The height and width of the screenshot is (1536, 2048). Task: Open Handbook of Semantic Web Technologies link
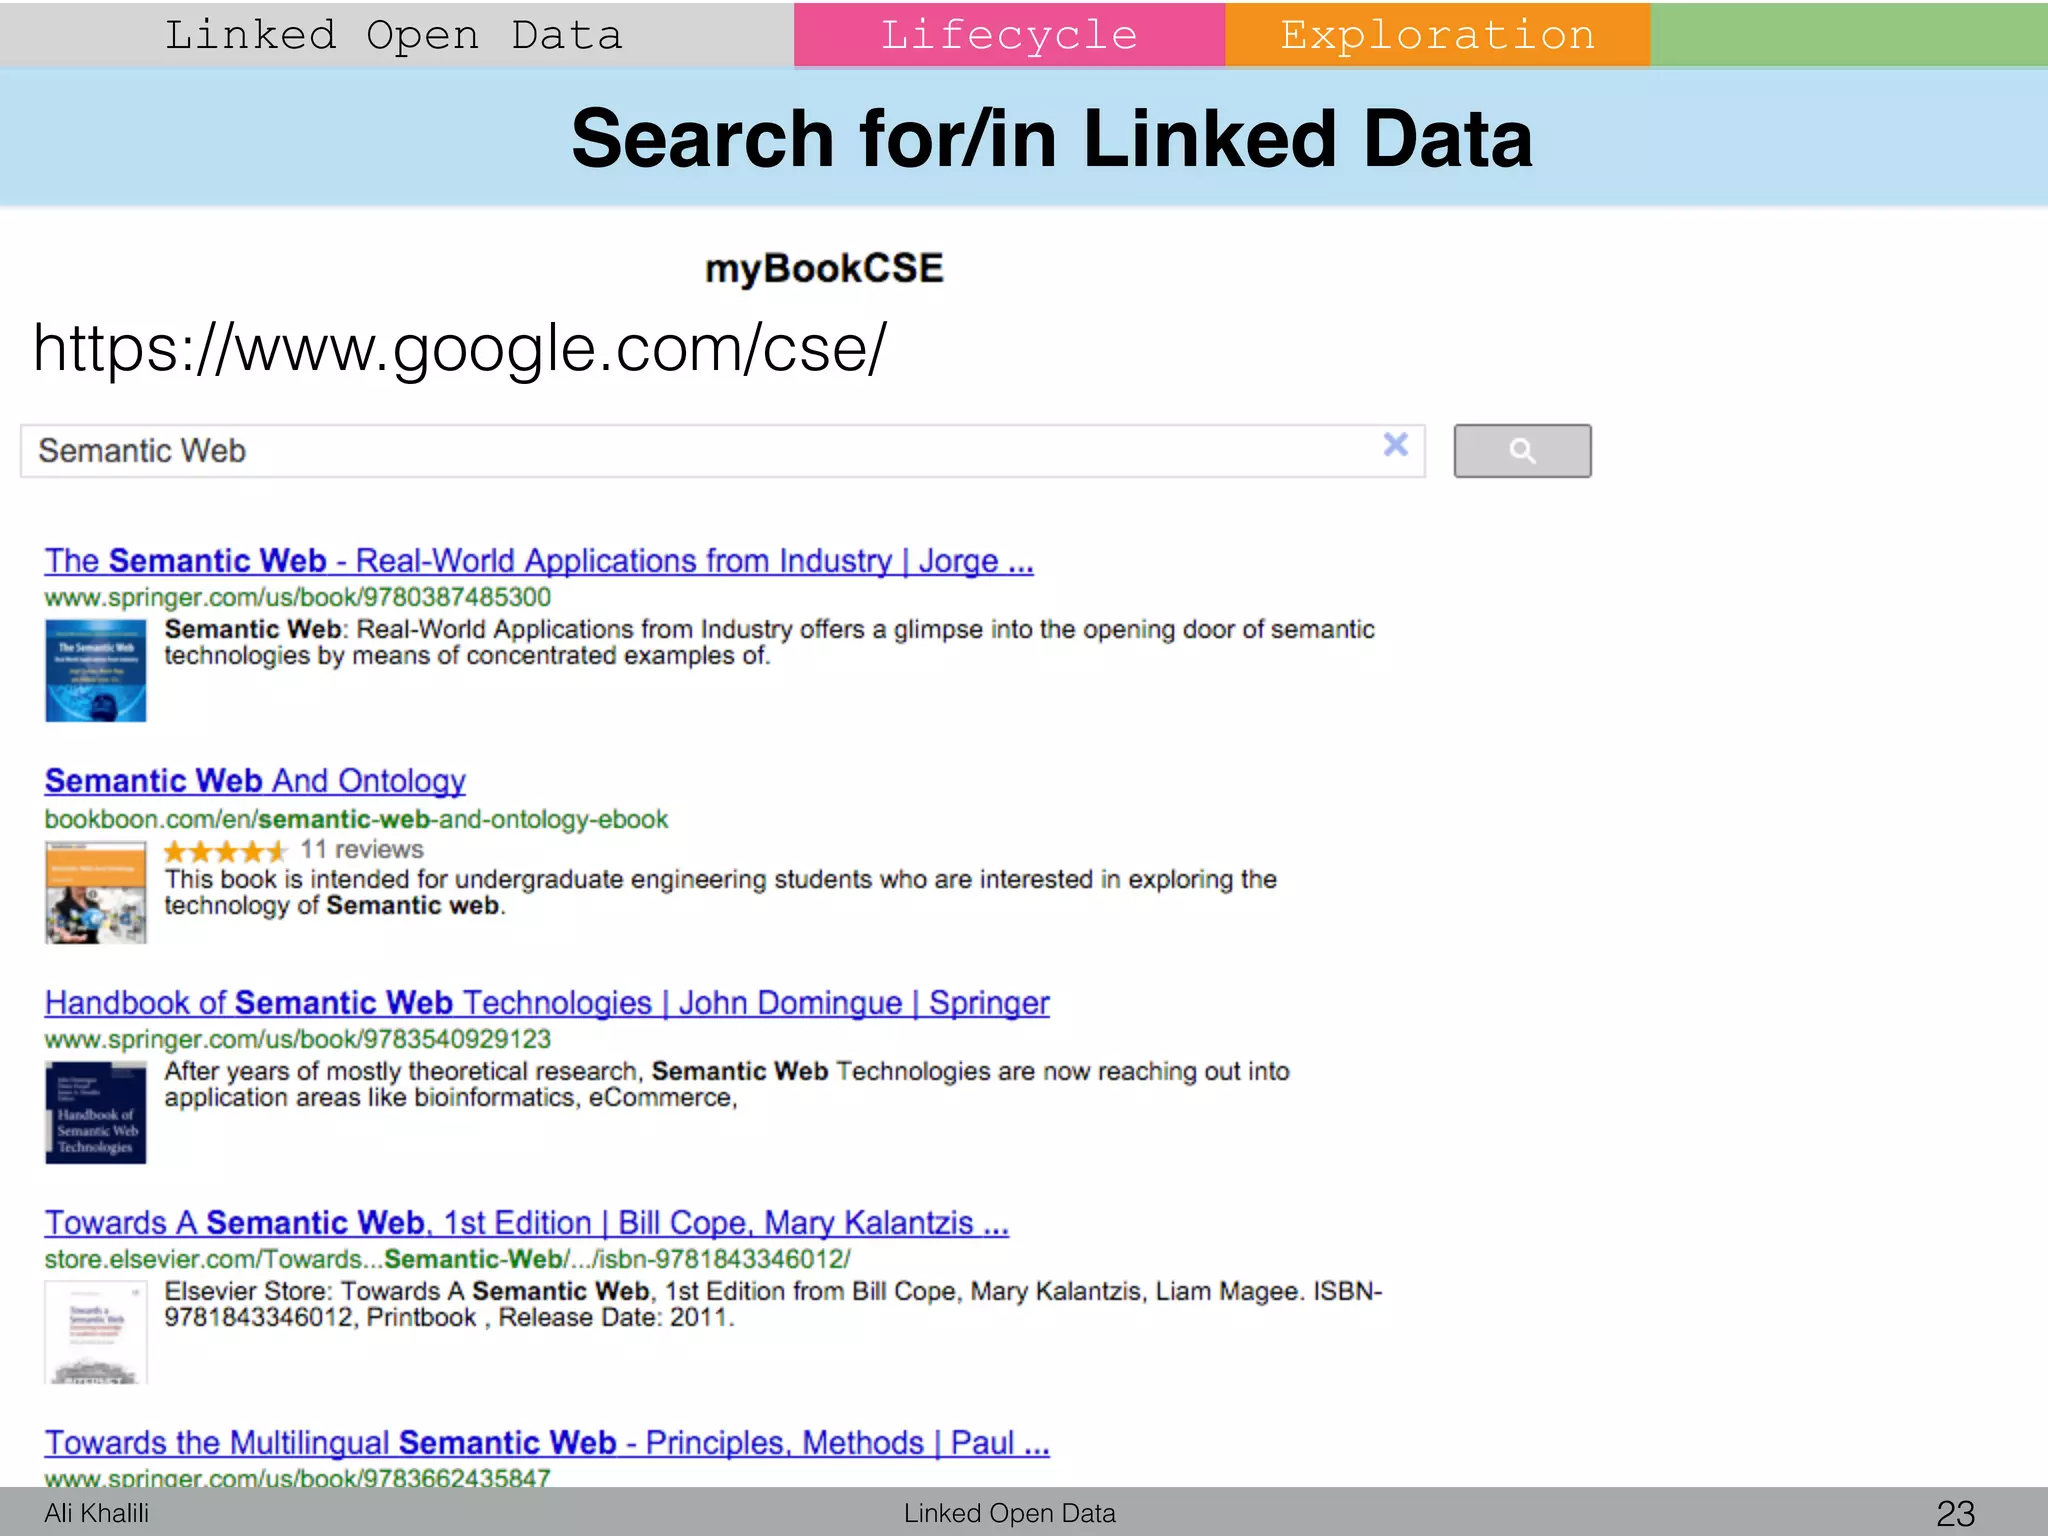pos(546,1003)
